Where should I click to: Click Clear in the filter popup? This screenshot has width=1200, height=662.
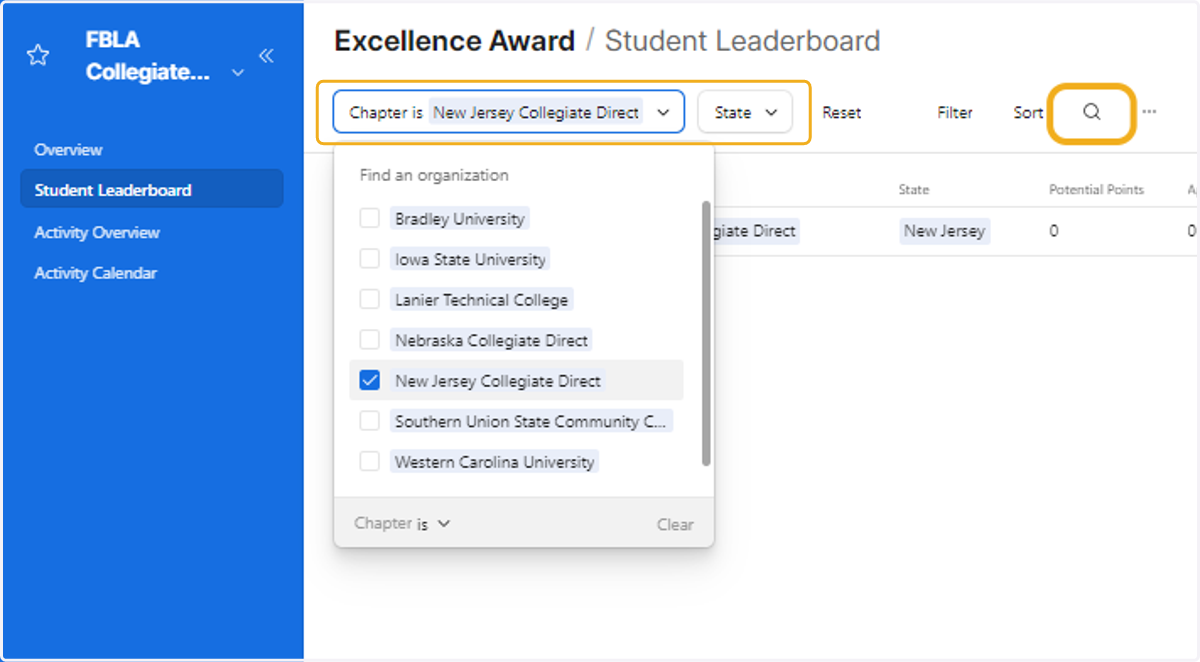point(675,524)
